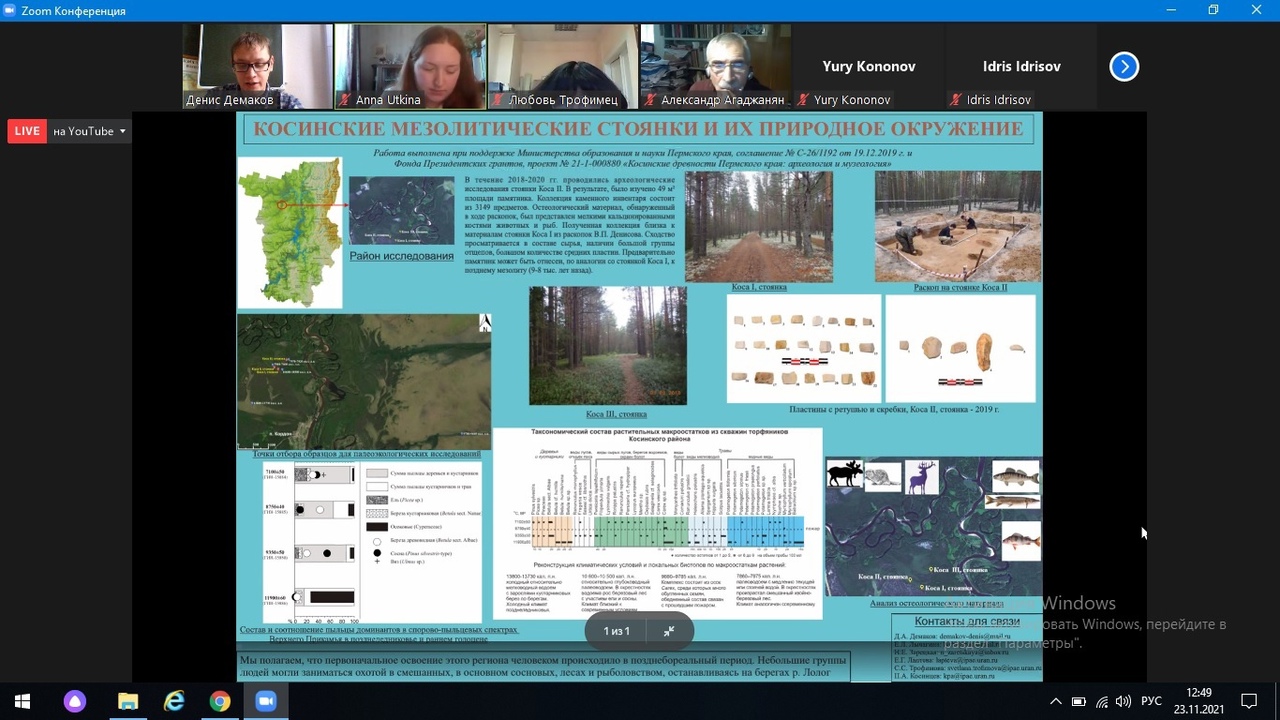Click the muted mic icon beside Александр Агаджанян
The height and width of the screenshot is (720, 1280).
650,100
